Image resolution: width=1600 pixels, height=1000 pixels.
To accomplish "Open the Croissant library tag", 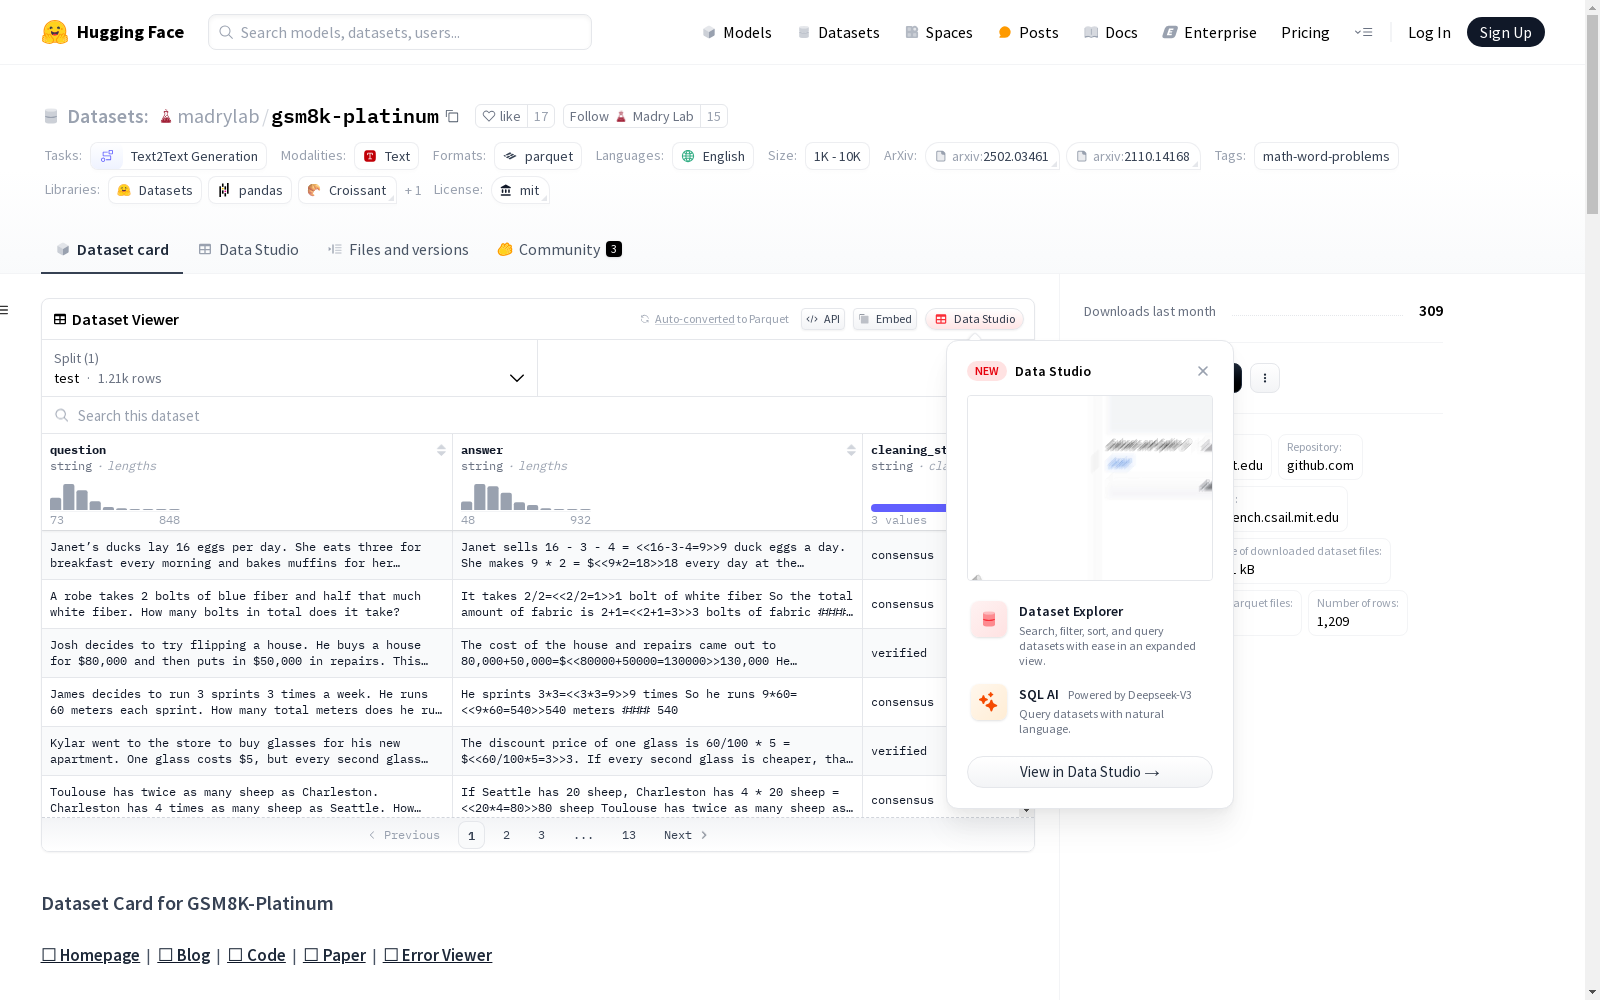I will pos(347,190).
